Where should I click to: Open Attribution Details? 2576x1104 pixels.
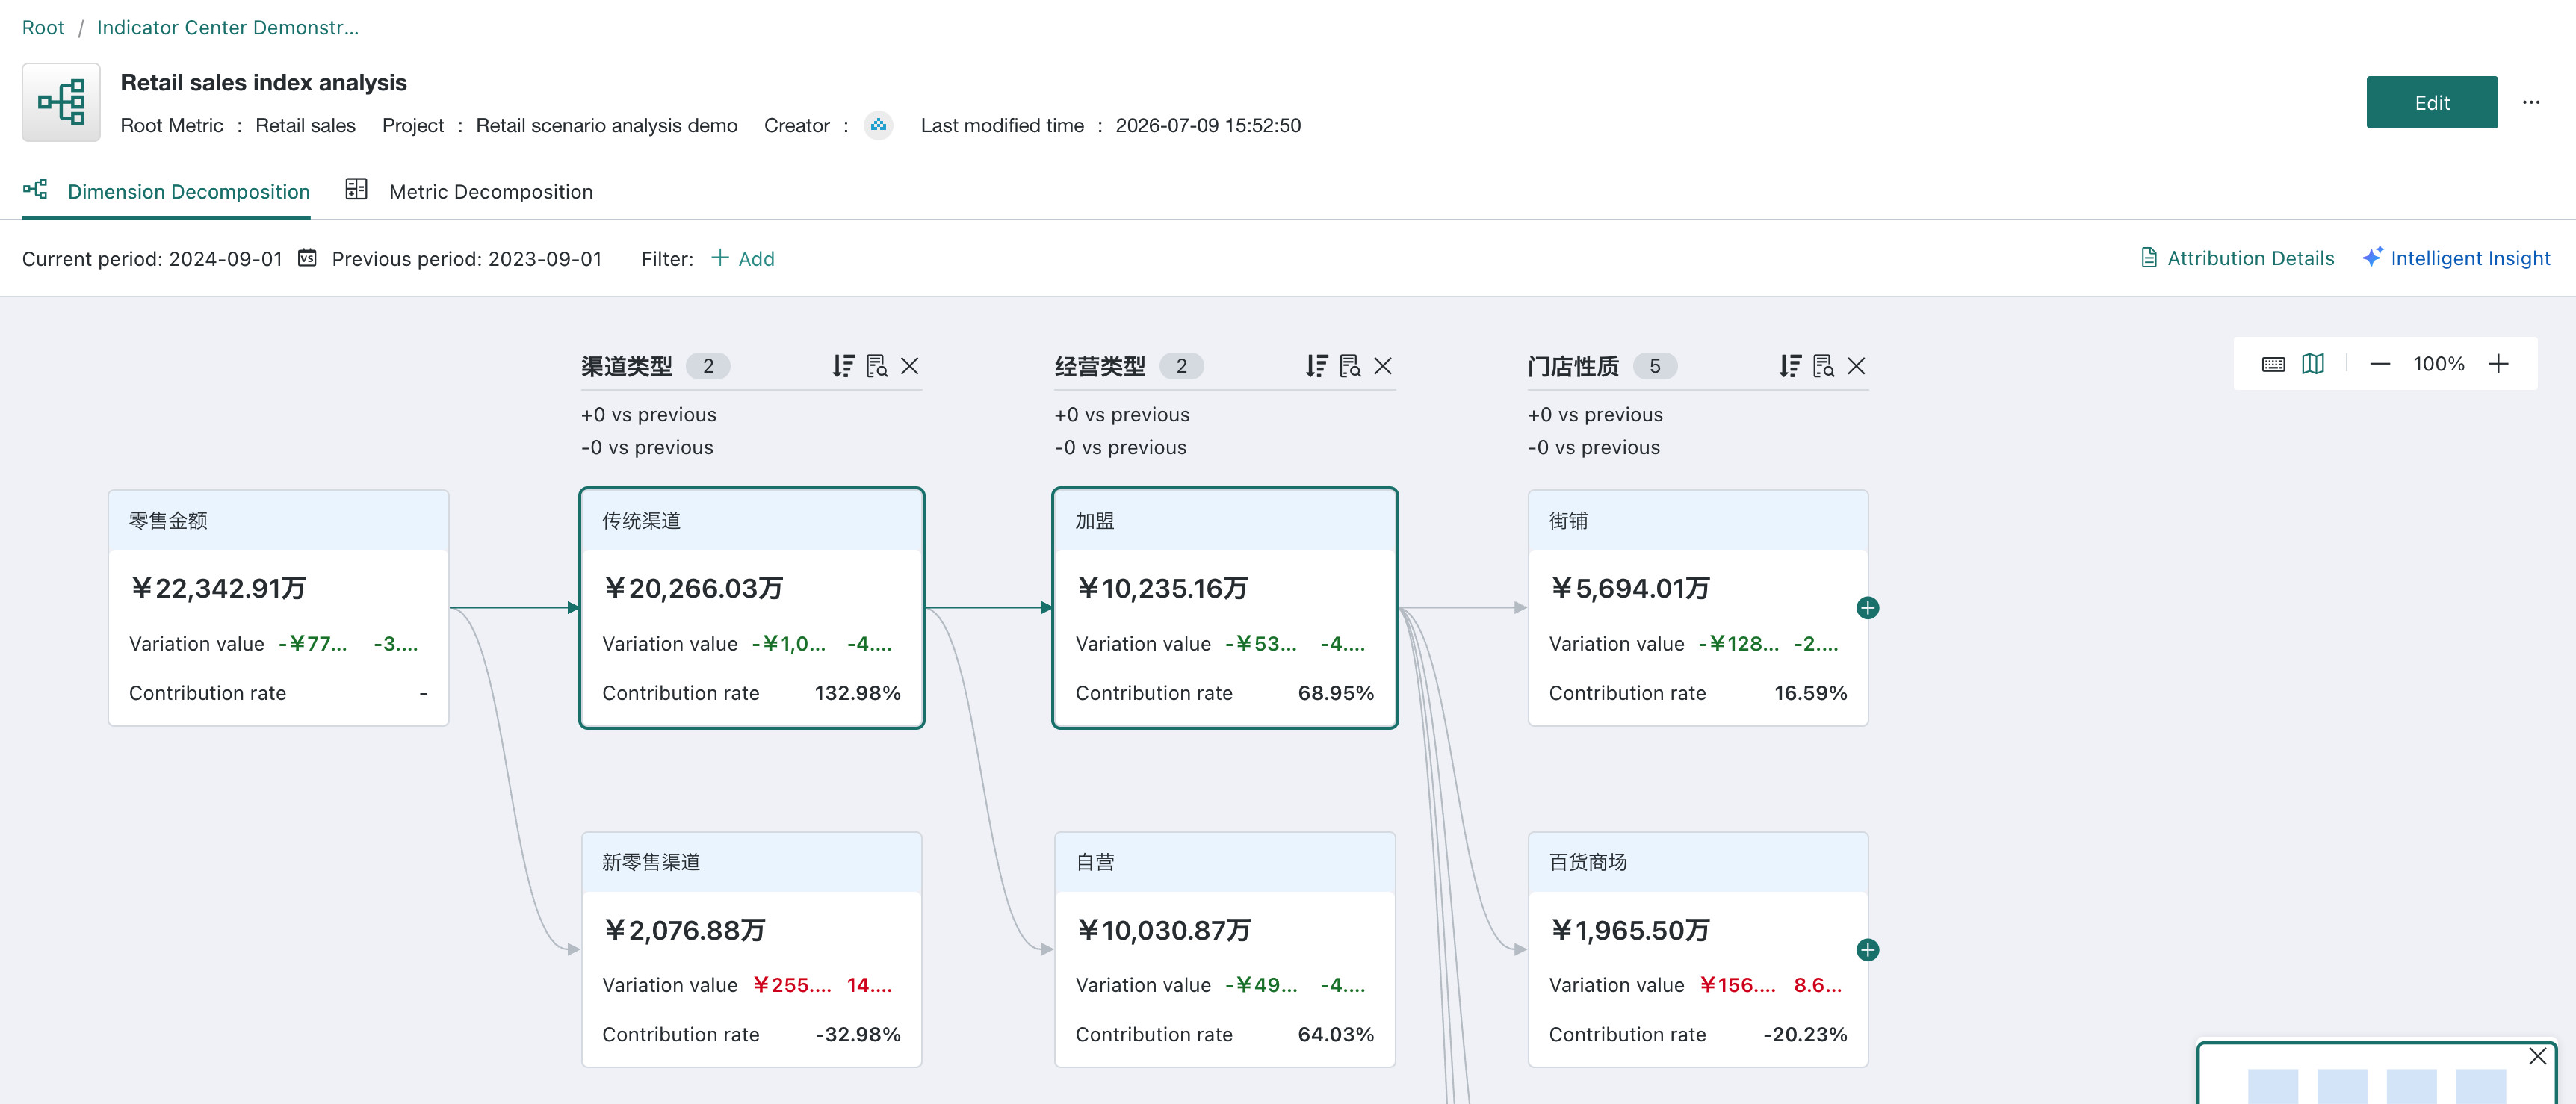coord(2237,258)
